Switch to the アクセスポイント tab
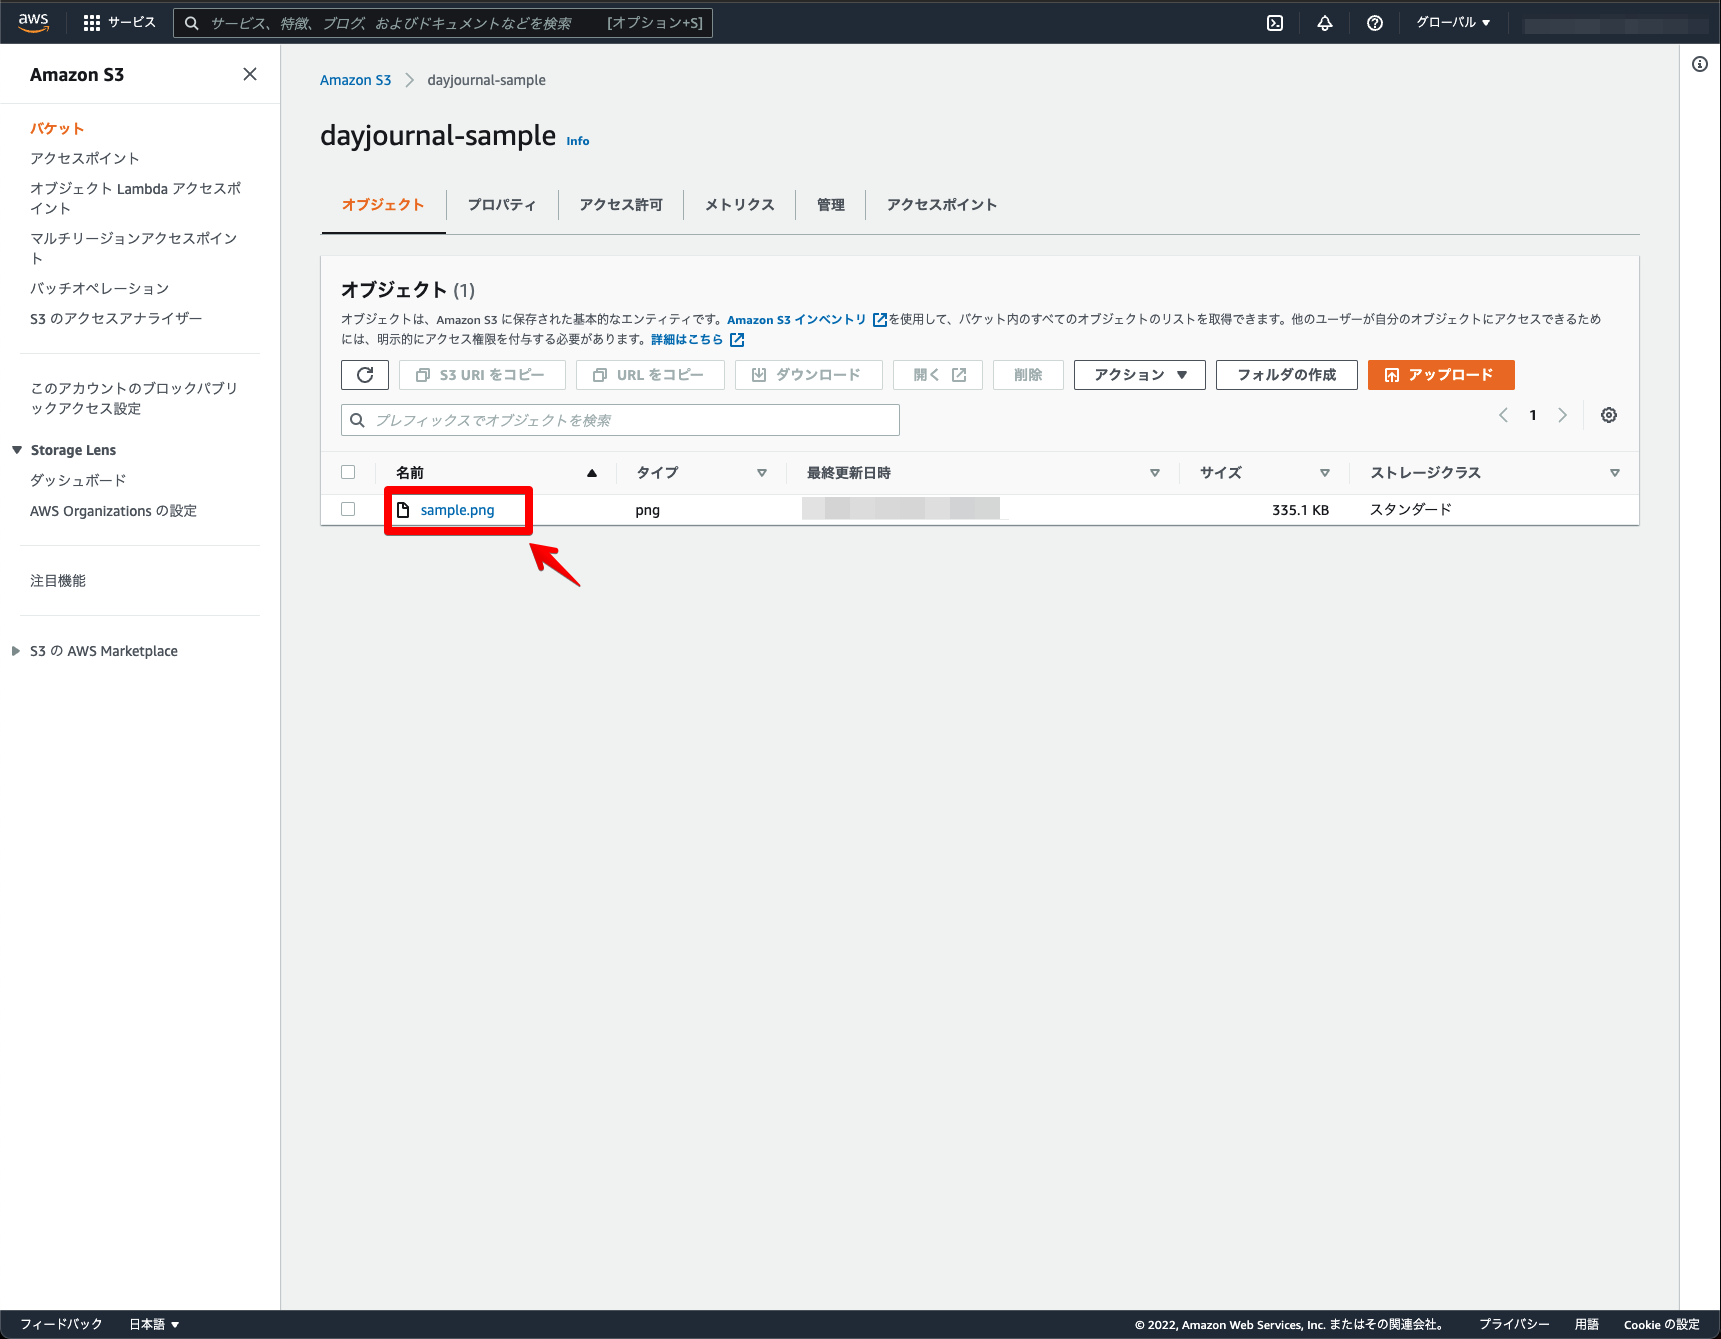This screenshot has width=1721, height=1339. tap(942, 205)
